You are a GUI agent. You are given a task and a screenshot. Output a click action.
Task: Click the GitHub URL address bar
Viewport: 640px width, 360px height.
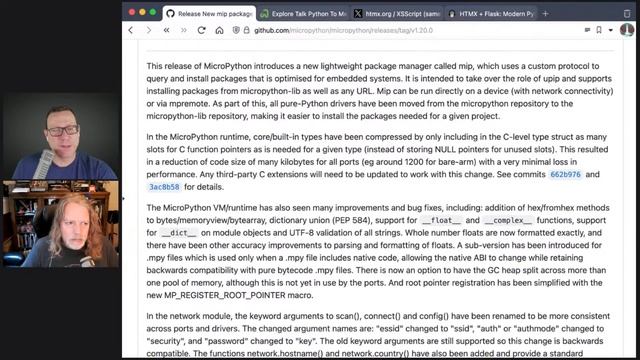click(x=343, y=30)
